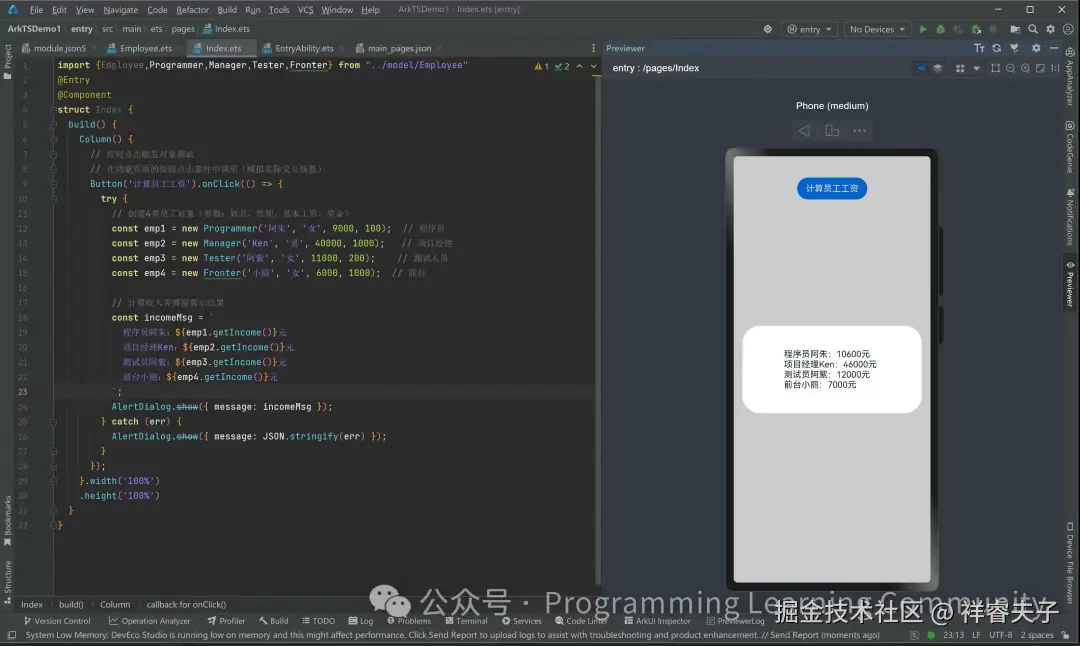Click the Previewer frame crop icon
The height and width of the screenshot is (646, 1080).
995,68
